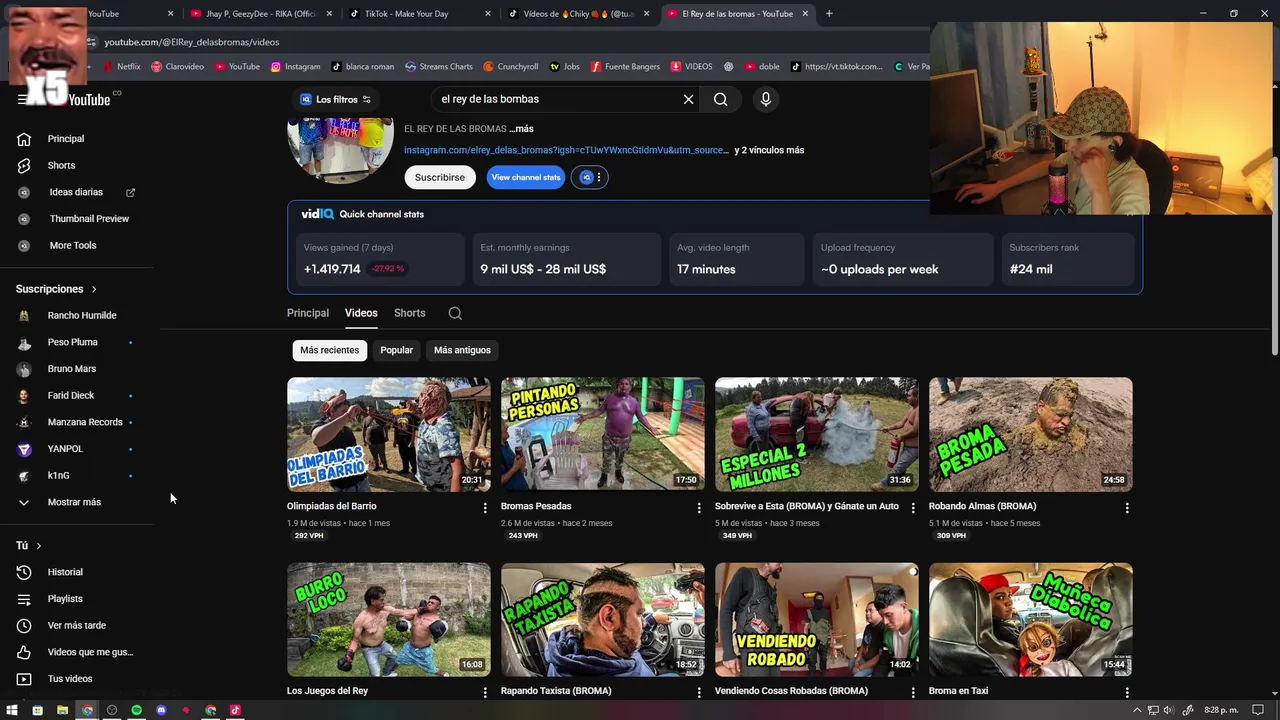The width and height of the screenshot is (1280, 720).
Task: Select Popular sort chip
Action: [x=396, y=350]
